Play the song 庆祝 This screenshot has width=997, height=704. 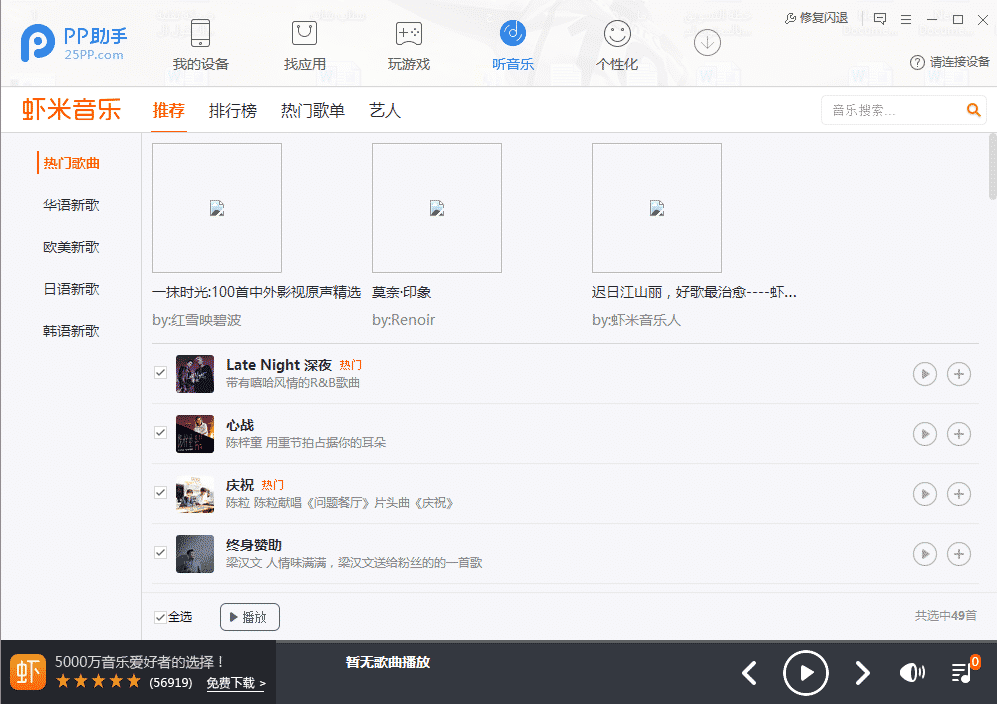click(925, 494)
